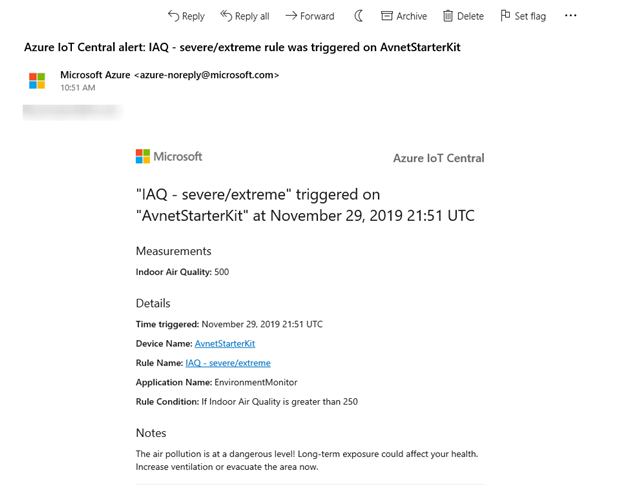Image resolution: width=620 pixels, height=500 pixels.
Task: Click the sender name Microsoft Azure
Action: (x=96, y=75)
